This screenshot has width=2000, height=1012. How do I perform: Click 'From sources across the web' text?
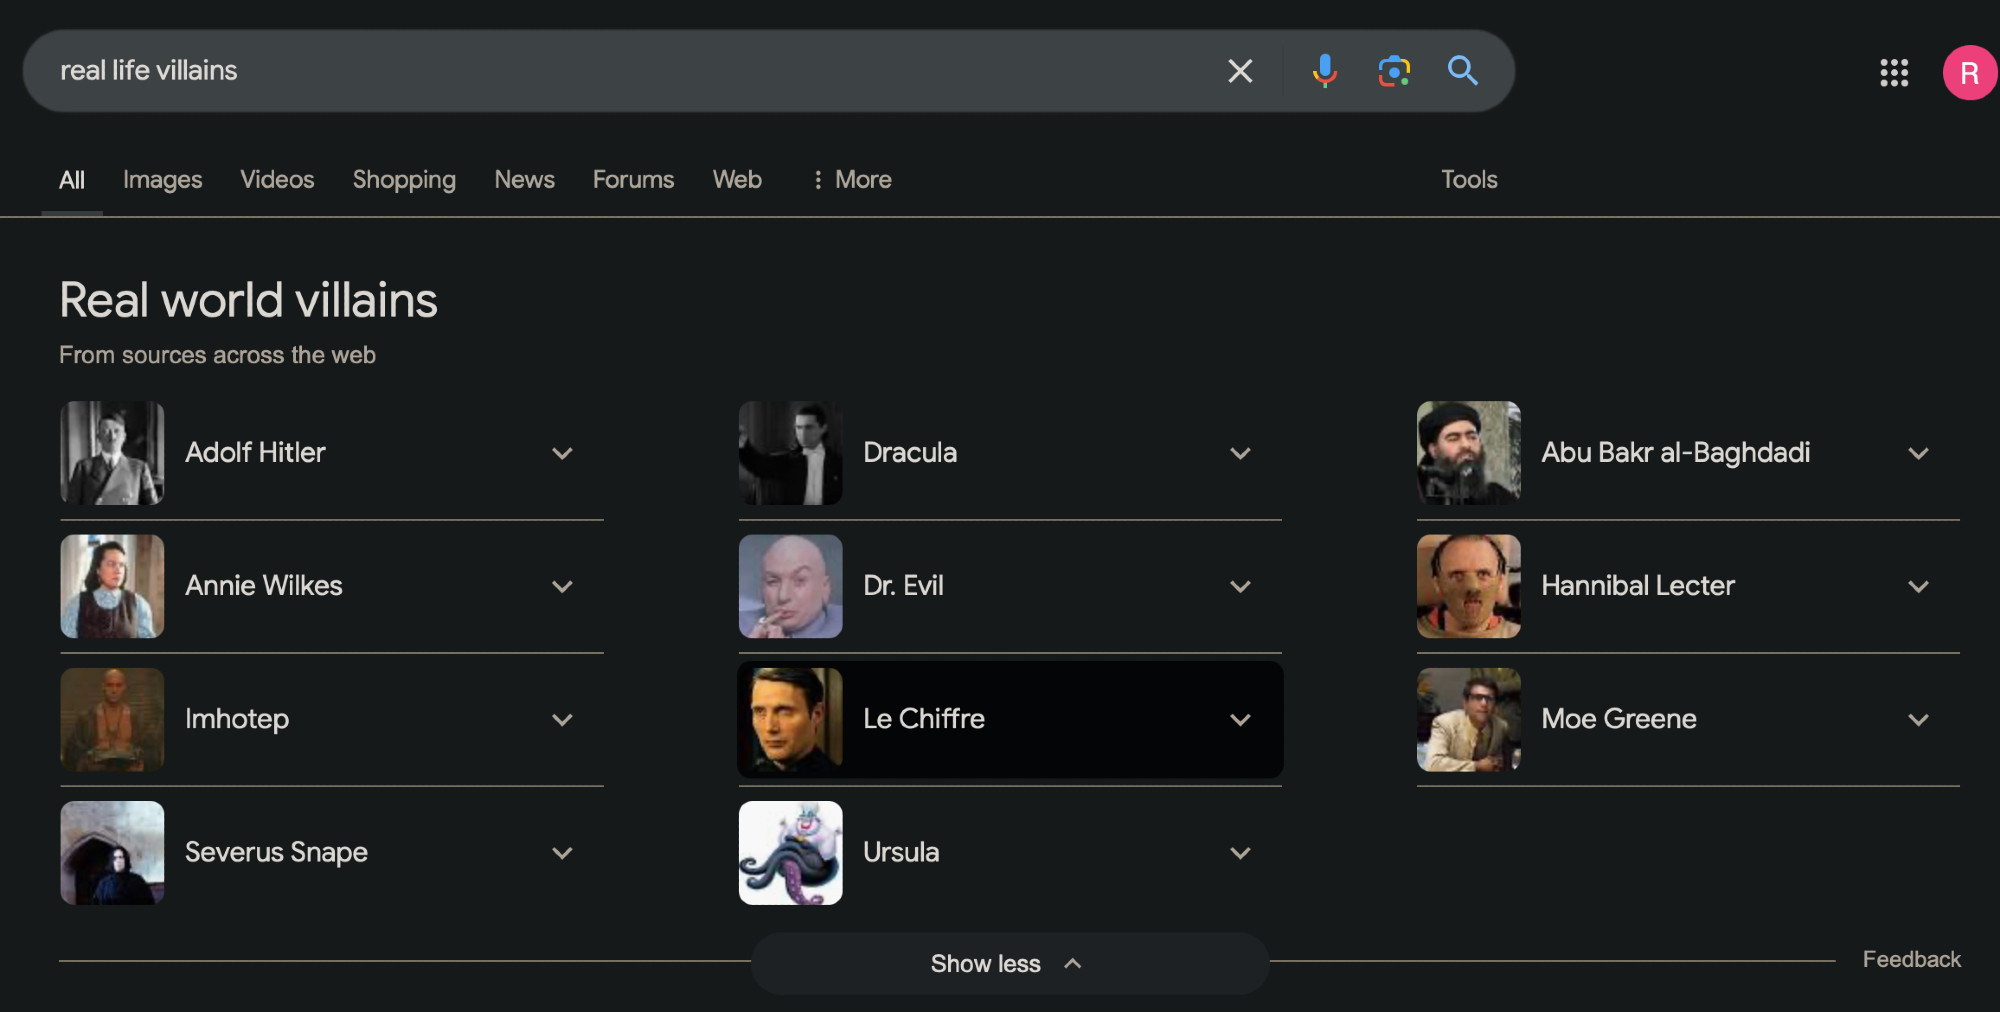click(217, 355)
